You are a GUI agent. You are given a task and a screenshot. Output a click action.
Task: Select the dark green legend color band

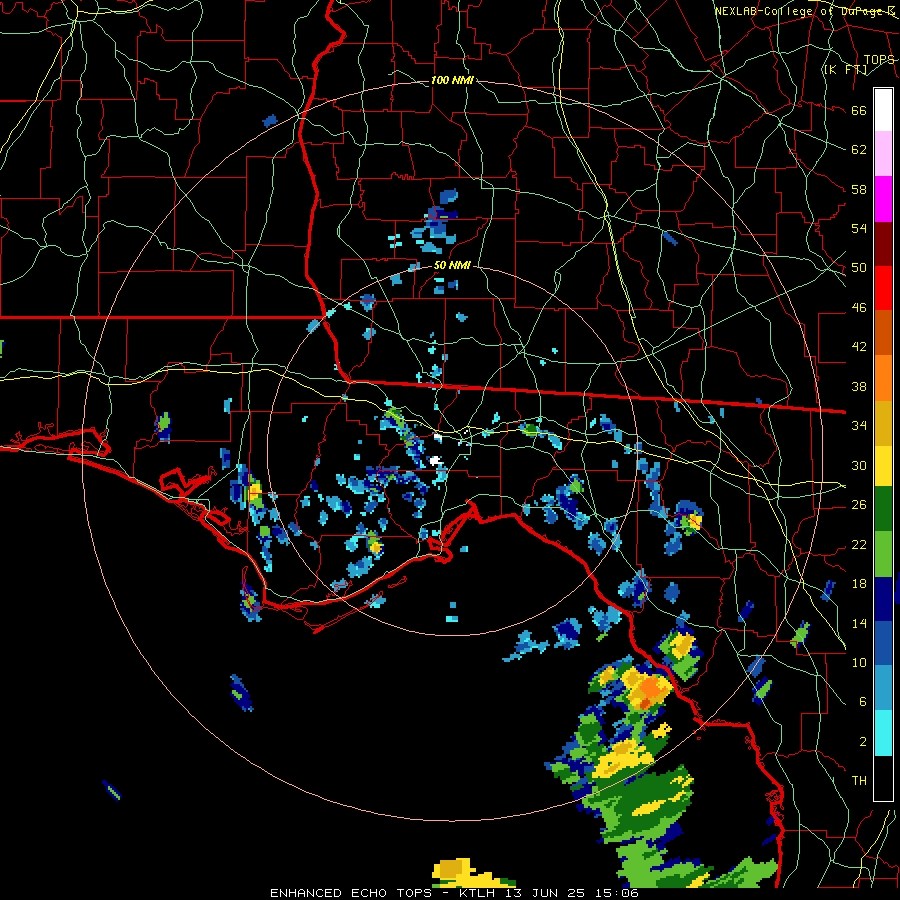[x=883, y=509]
